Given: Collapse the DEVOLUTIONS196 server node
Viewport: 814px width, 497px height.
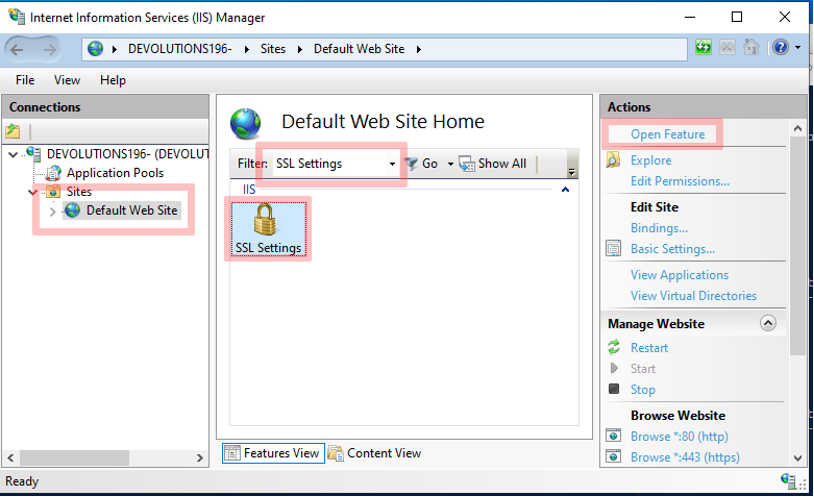Looking at the screenshot, I should click(x=13, y=154).
